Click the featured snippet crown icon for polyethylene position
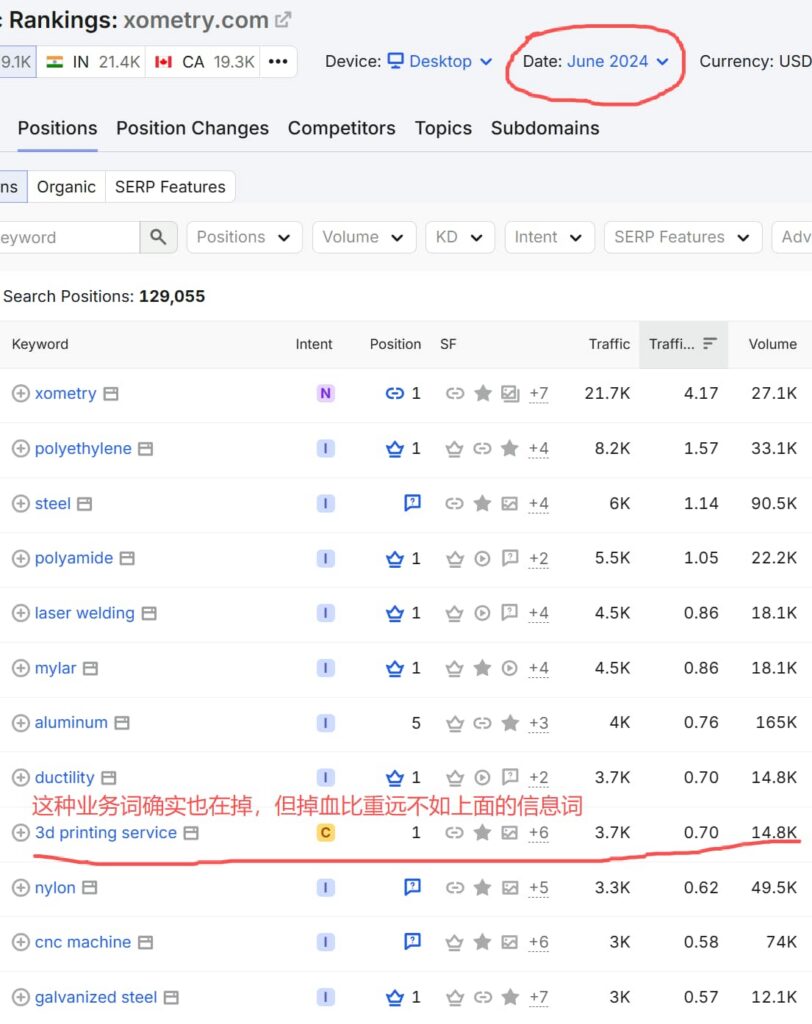The width and height of the screenshot is (812, 1024). 395,449
